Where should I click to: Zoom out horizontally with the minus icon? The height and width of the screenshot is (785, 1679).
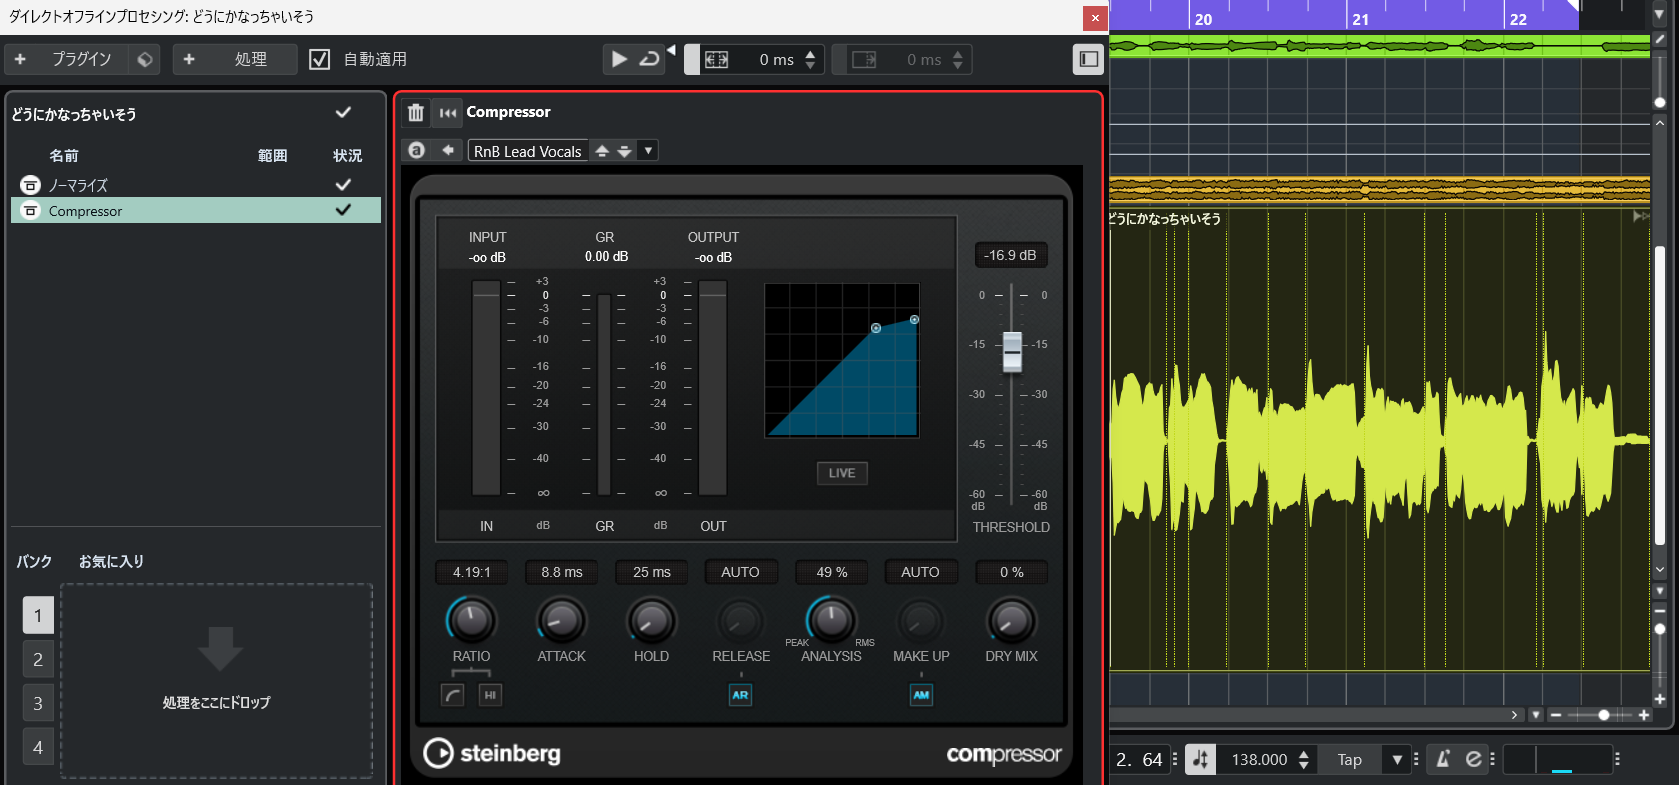tap(1555, 715)
